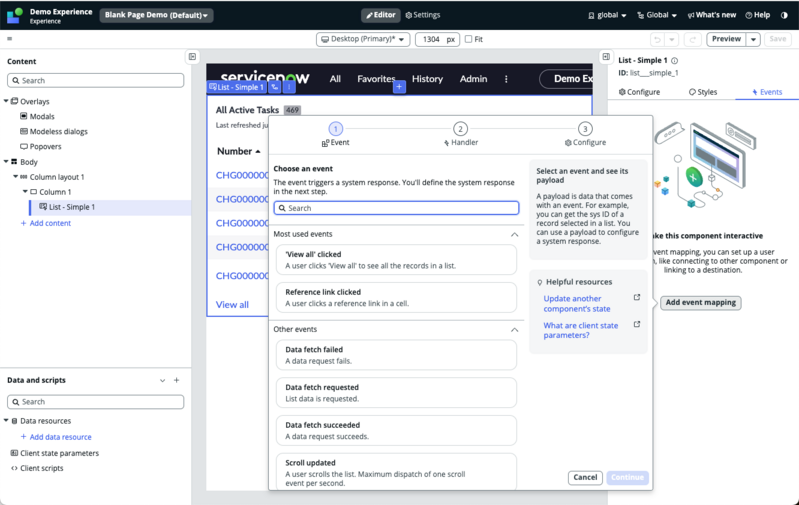Toggle the Fit checkbox
The height and width of the screenshot is (505, 799).
point(468,39)
